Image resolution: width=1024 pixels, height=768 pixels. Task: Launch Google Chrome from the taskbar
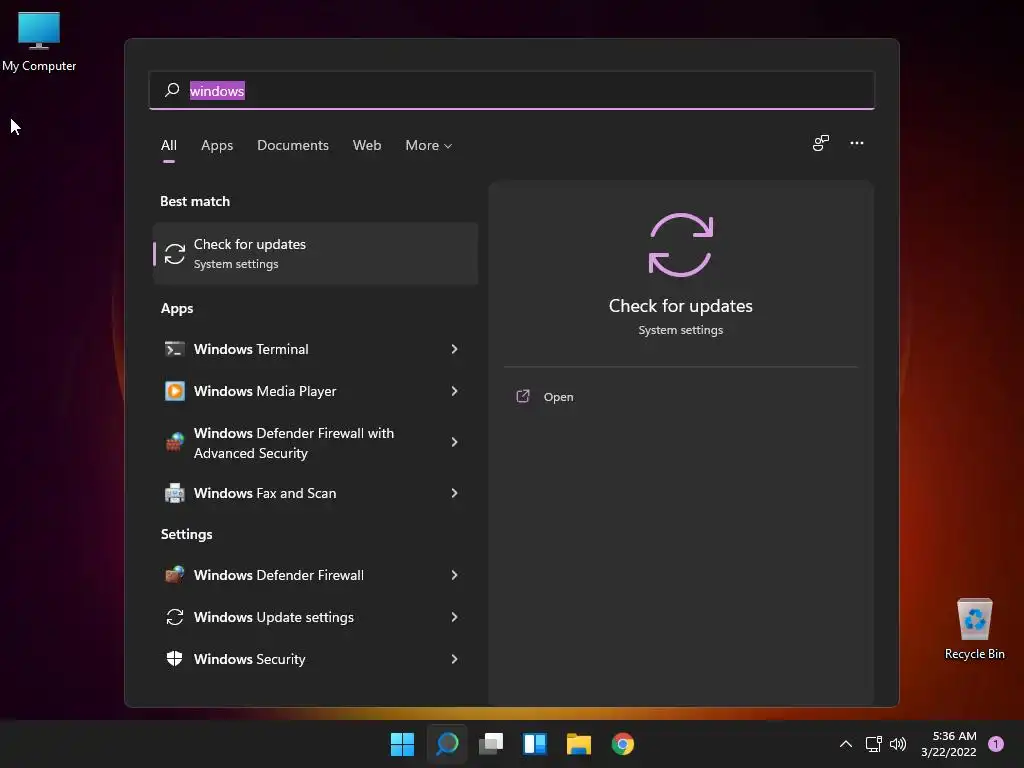pos(622,744)
